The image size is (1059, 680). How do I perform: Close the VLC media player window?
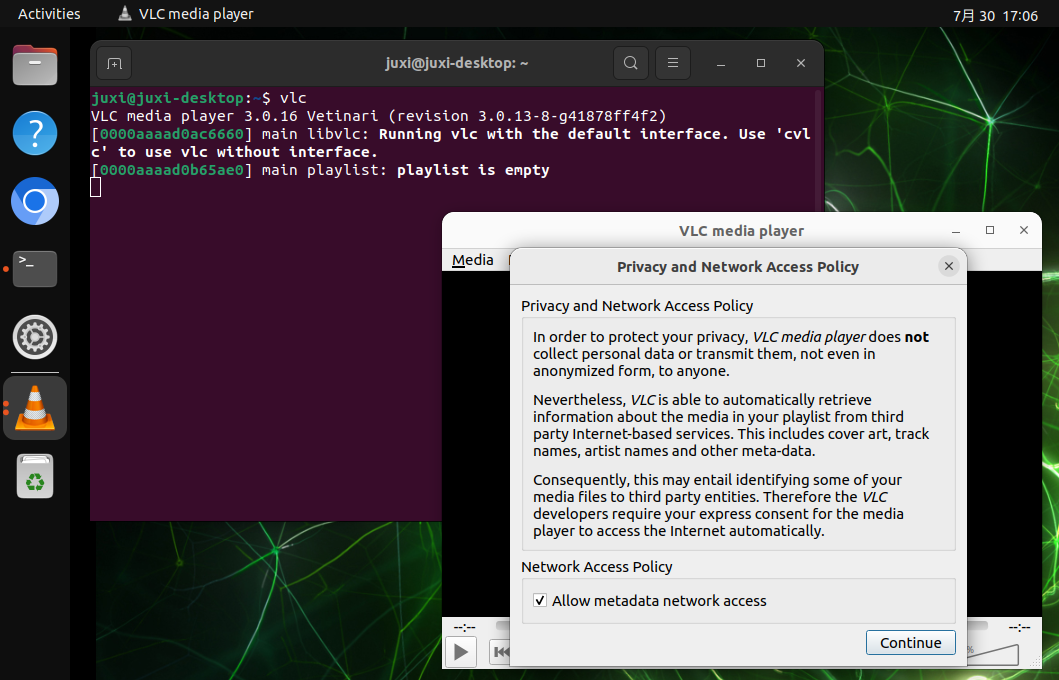coord(1024,230)
